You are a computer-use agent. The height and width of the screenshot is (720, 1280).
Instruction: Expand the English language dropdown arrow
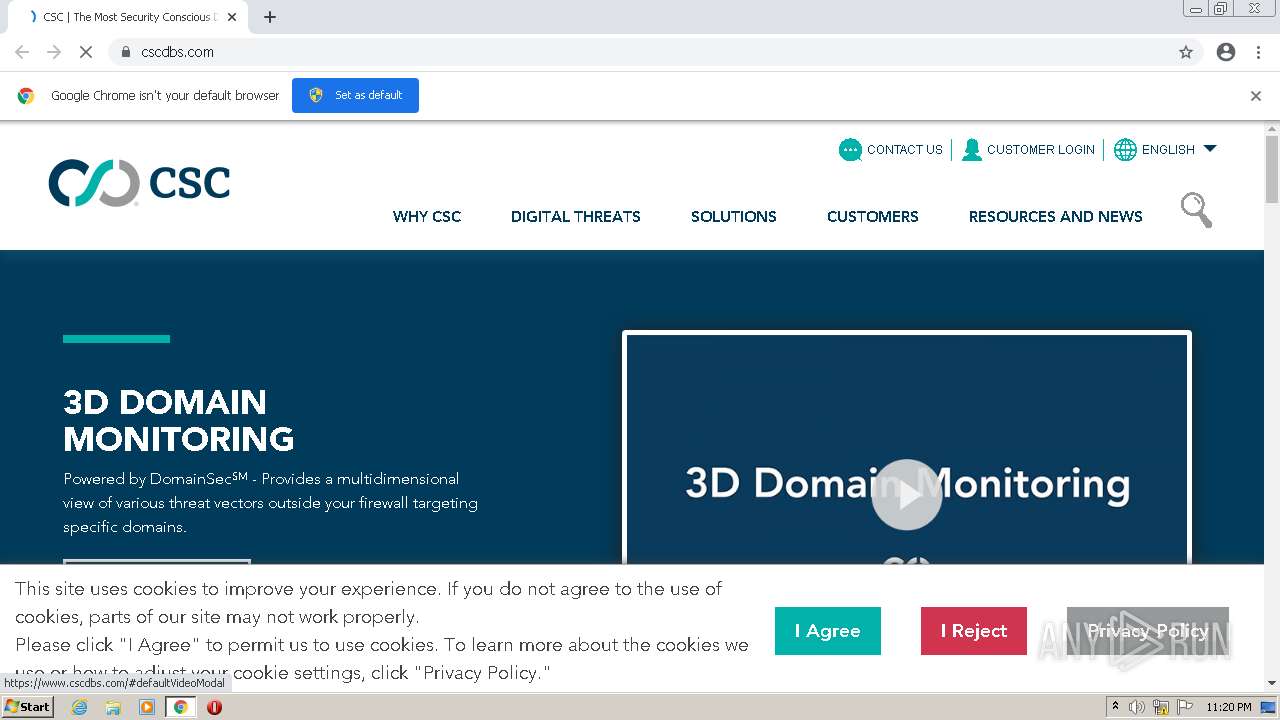[x=1210, y=149]
